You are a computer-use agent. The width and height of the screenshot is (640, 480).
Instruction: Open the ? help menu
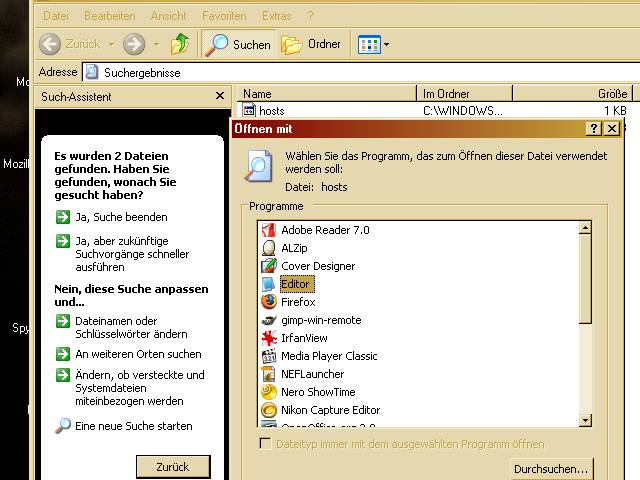(x=310, y=16)
